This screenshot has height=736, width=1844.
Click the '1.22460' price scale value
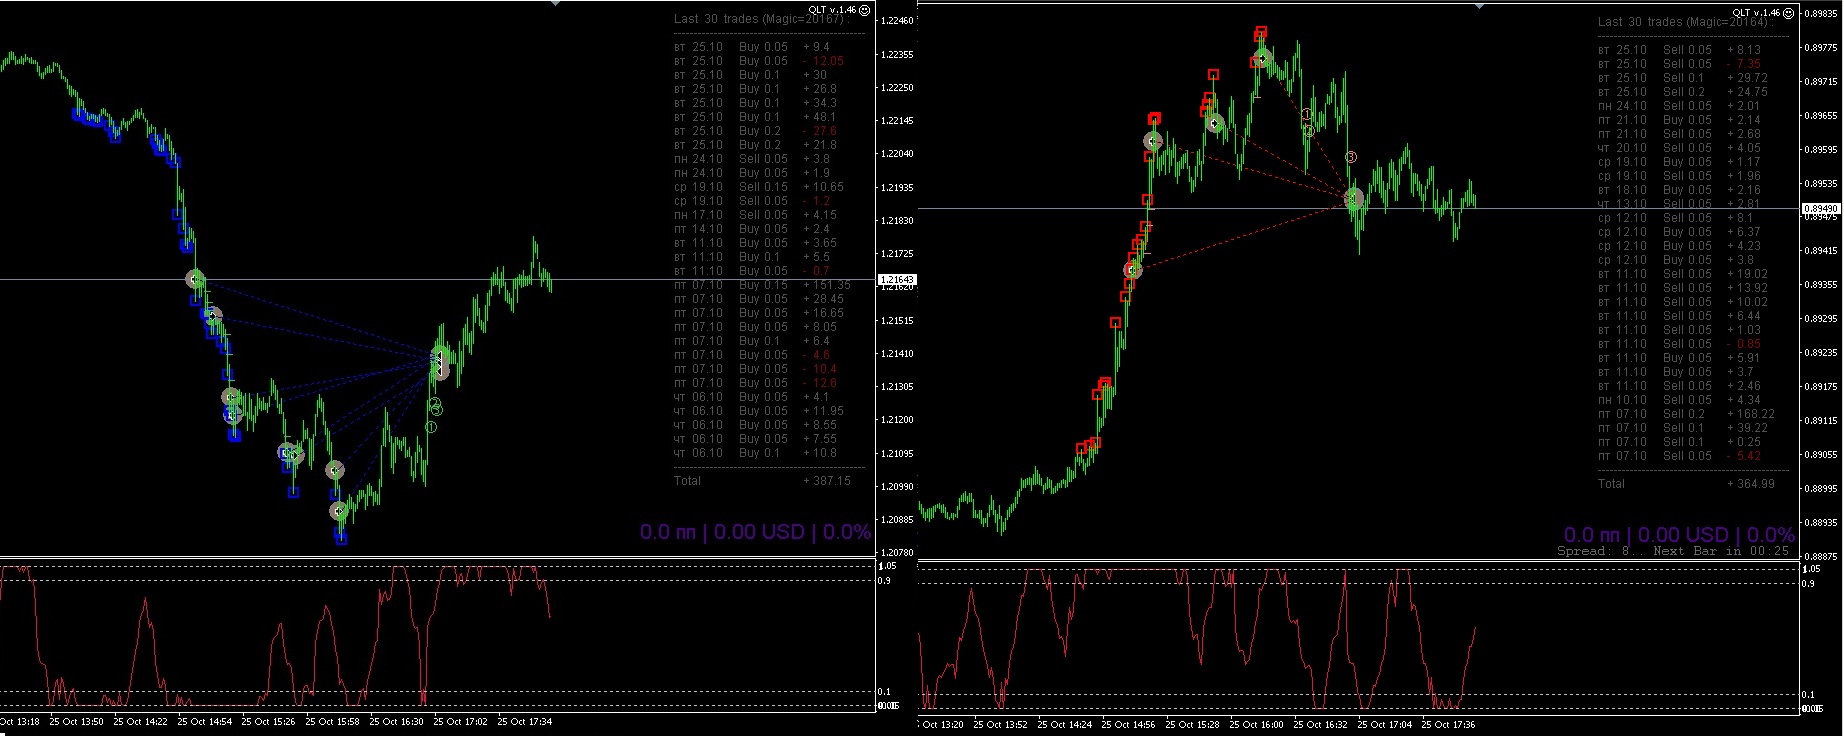point(896,21)
